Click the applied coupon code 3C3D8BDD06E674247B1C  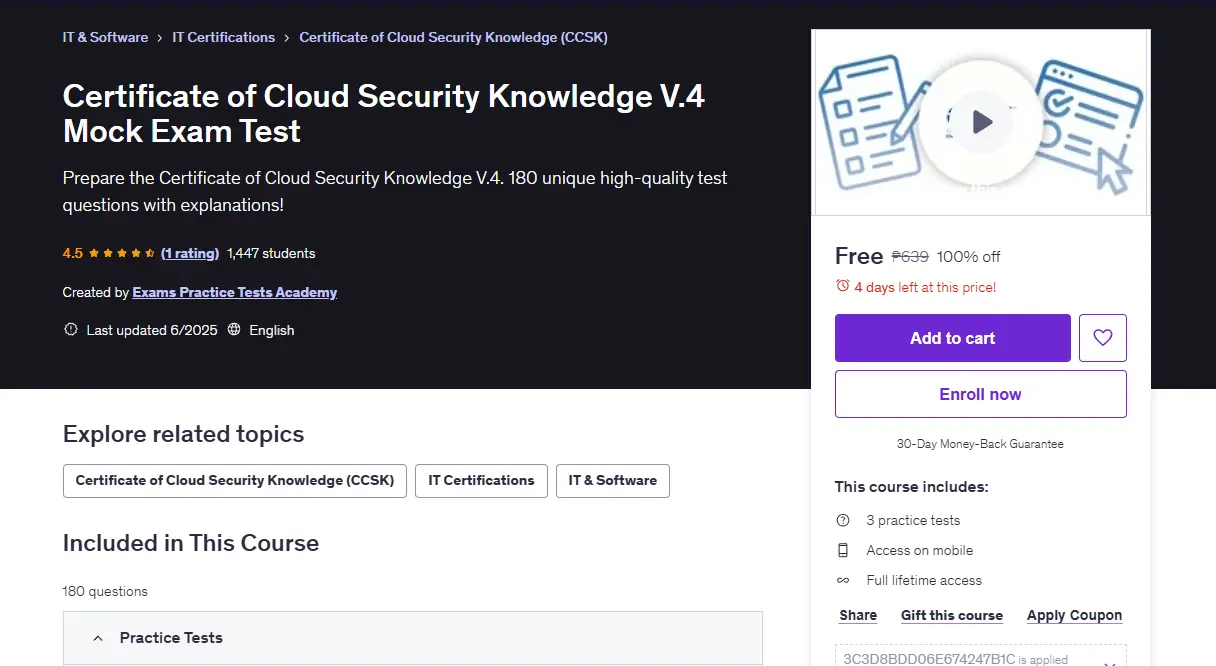pyautogui.click(x=929, y=659)
